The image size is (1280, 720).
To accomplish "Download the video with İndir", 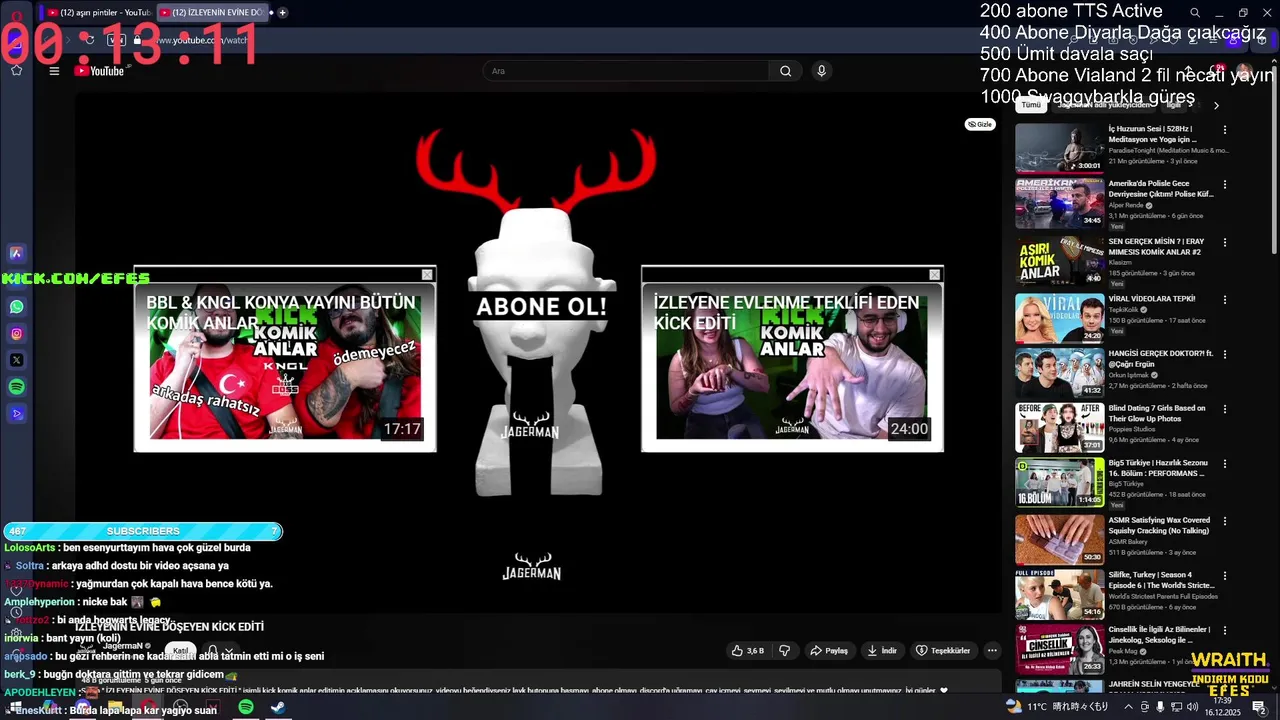I will pos(882,650).
